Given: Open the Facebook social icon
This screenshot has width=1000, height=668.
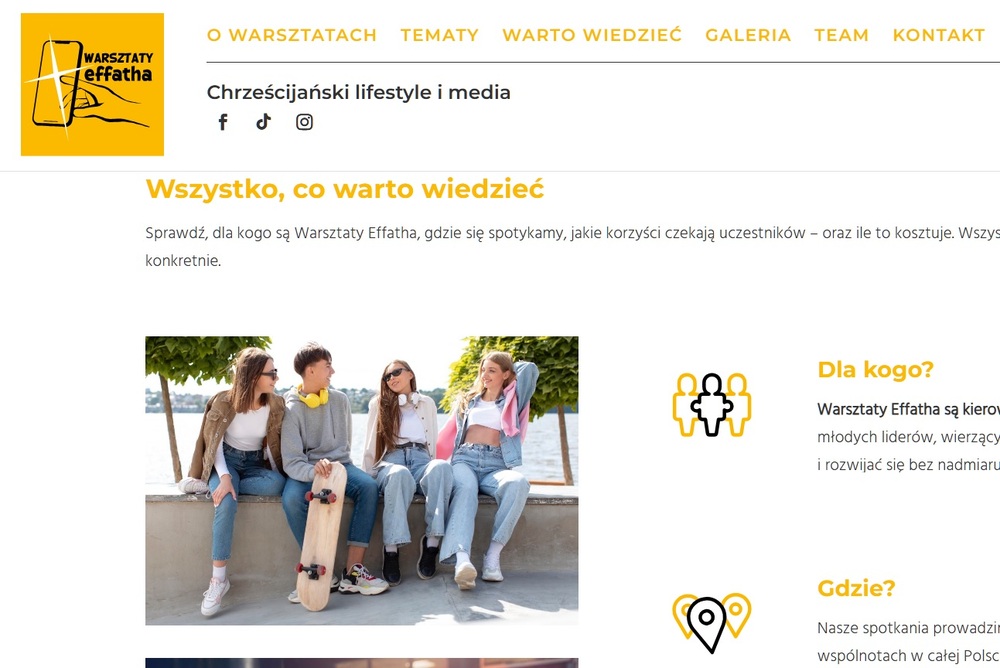Looking at the screenshot, I should (223, 122).
